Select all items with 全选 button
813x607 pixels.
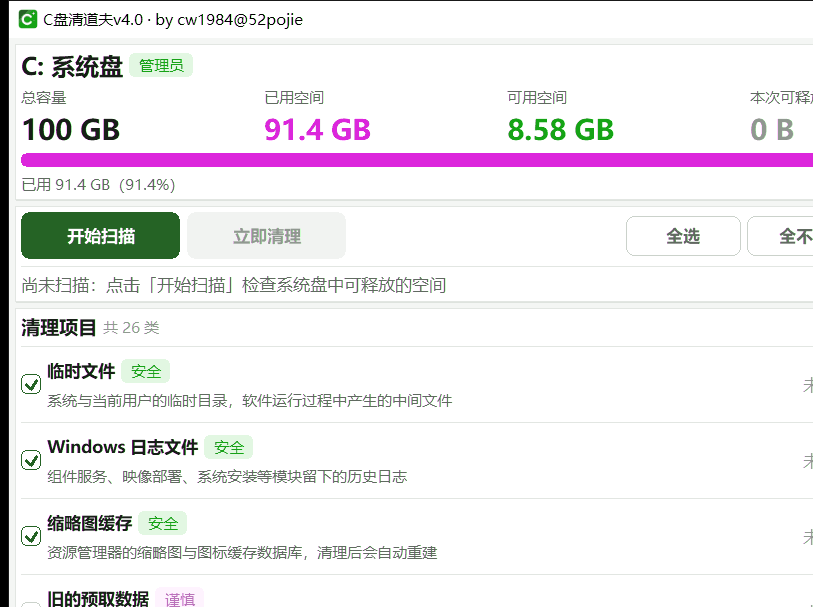[x=683, y=236]
